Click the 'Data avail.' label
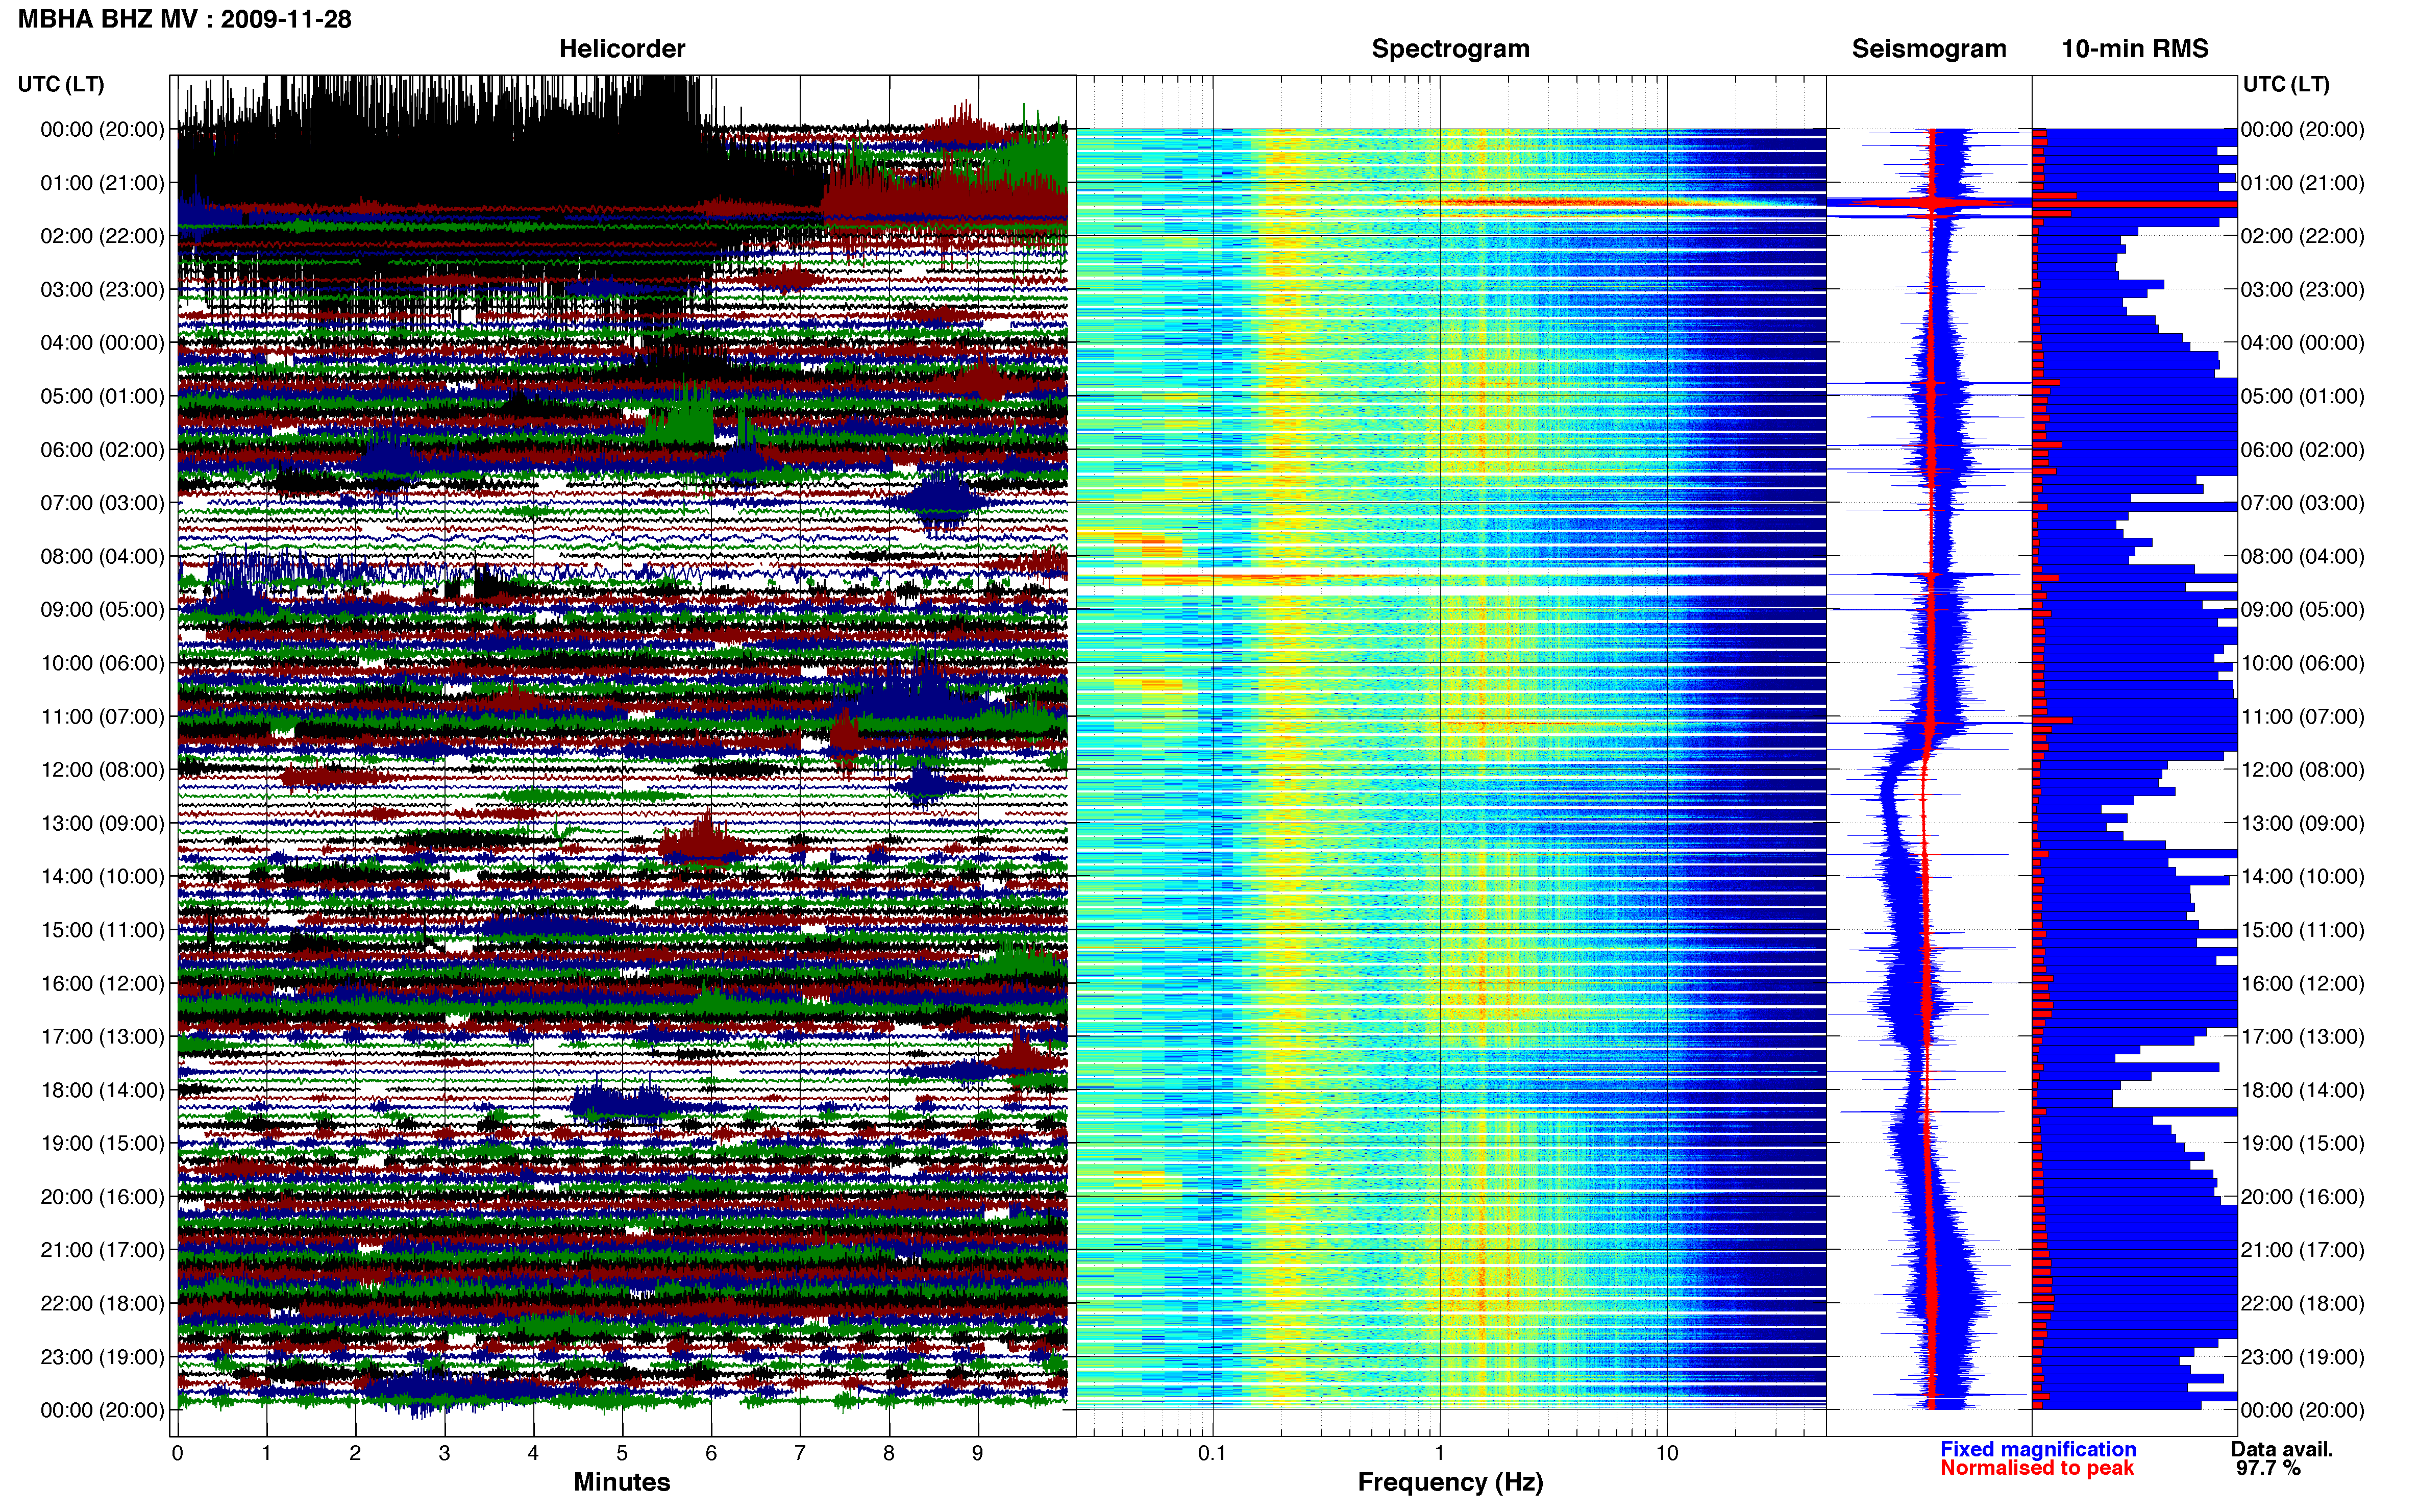Screen dimensions: 2419x1512 (2282, 1449)
